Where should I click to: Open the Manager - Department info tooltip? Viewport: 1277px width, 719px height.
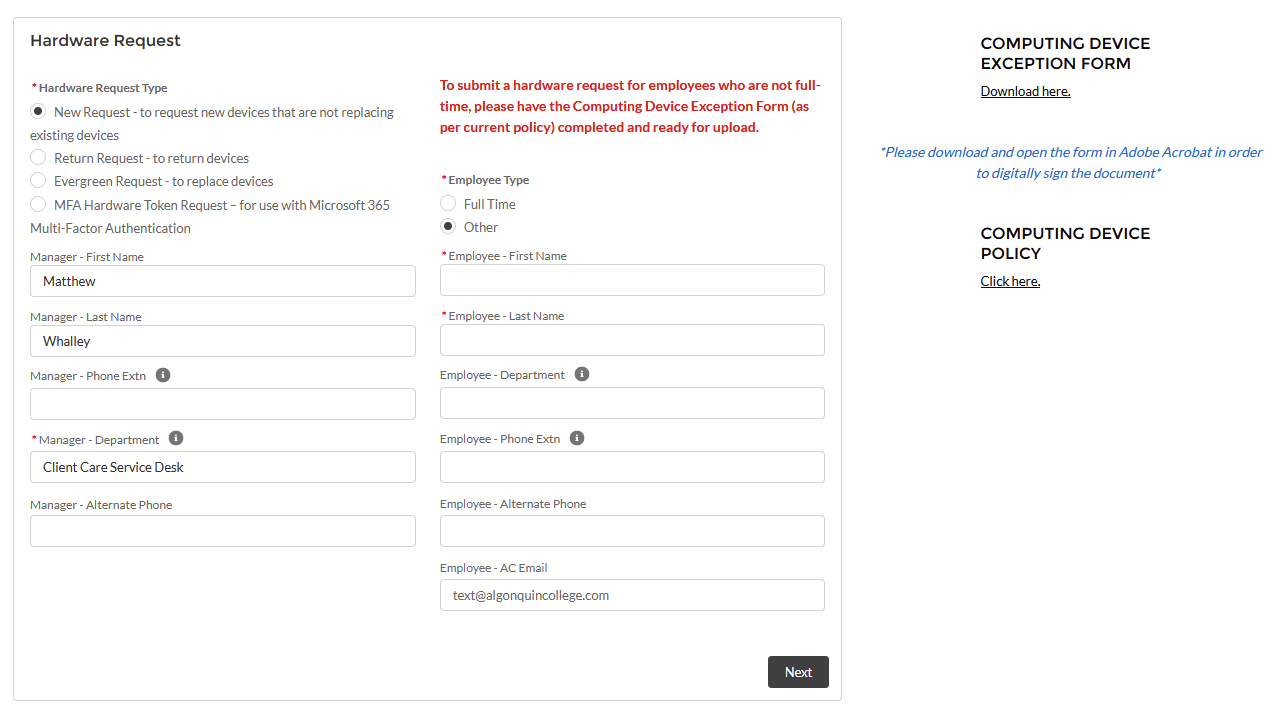[175, 438]
